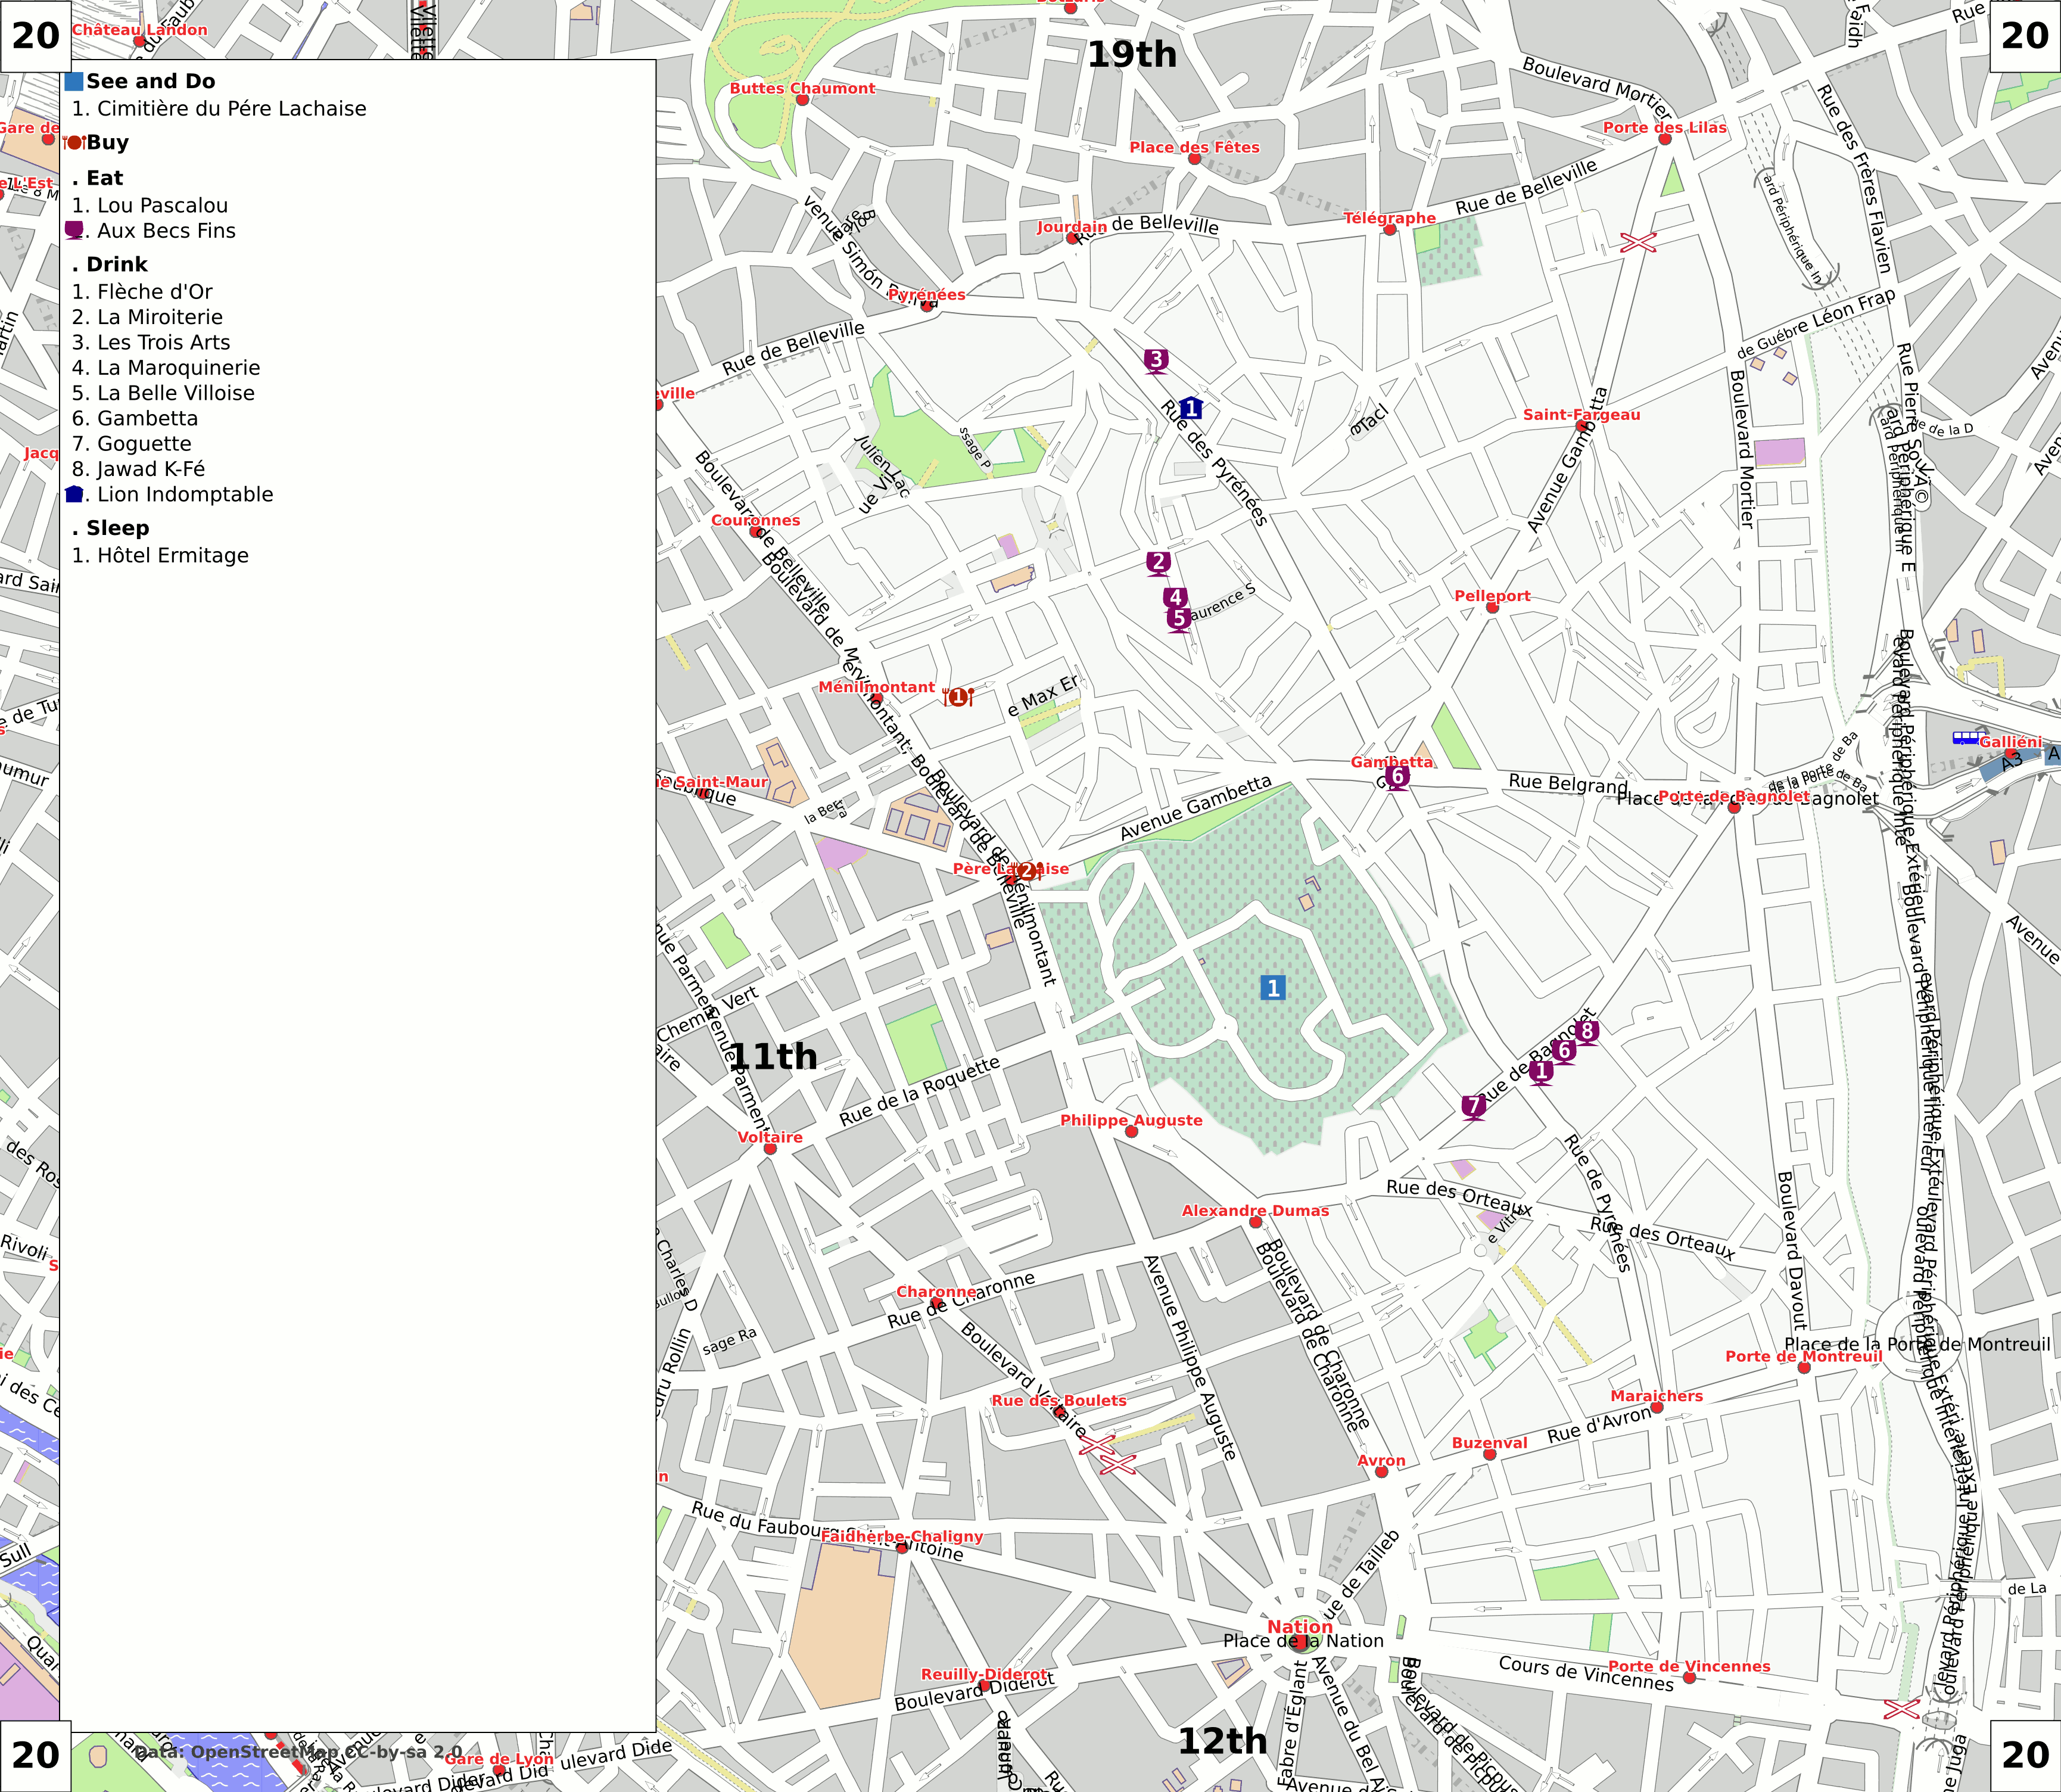Click the blue See and Do legend square
The image size is (2061, 1792).
[74, 81]
